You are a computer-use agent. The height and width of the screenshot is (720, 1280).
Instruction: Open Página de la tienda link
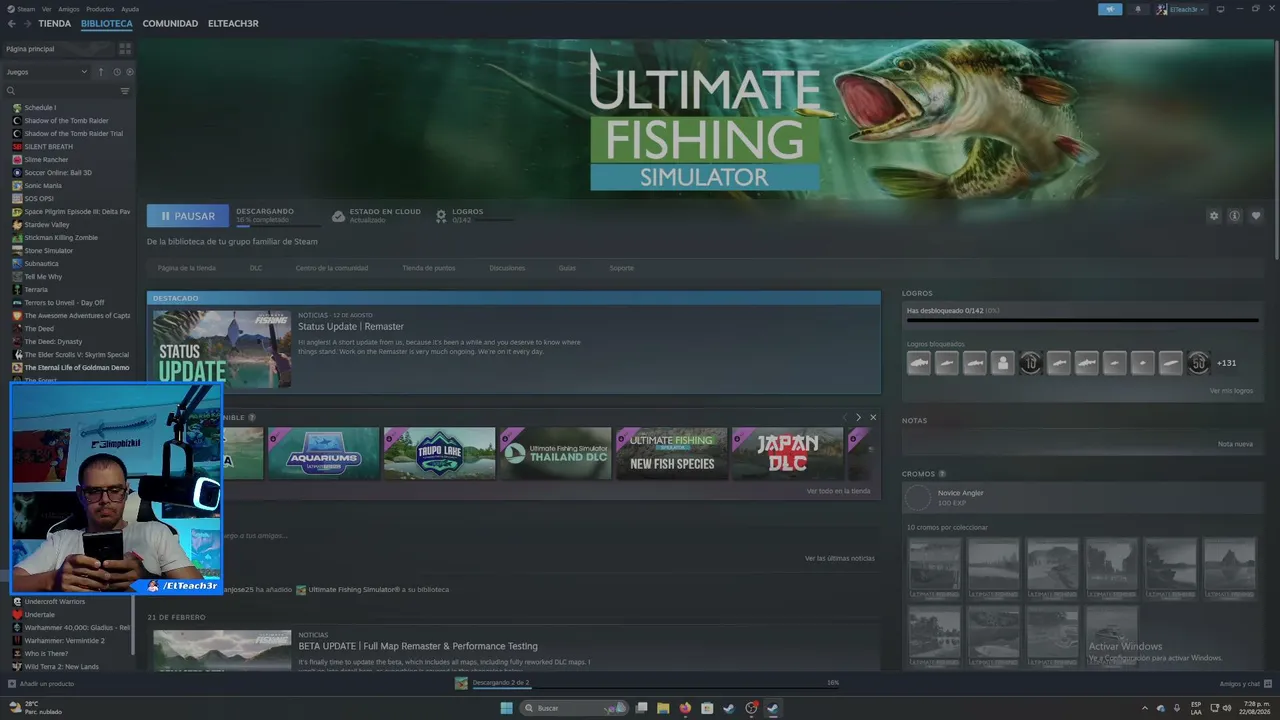pos(186,268)
